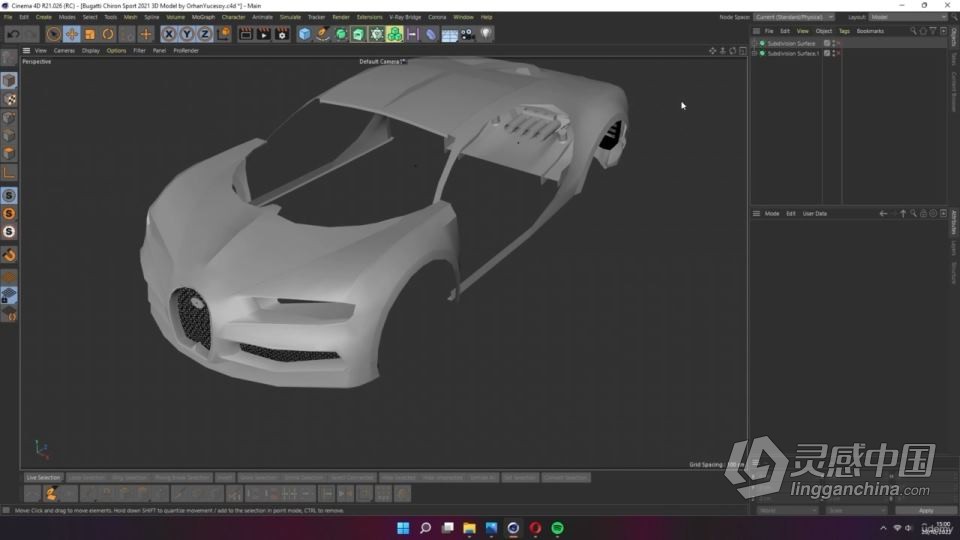Click the Live Selection button in bottom palette
Viewport: 960px width, 540px height.
pos(43,478)
